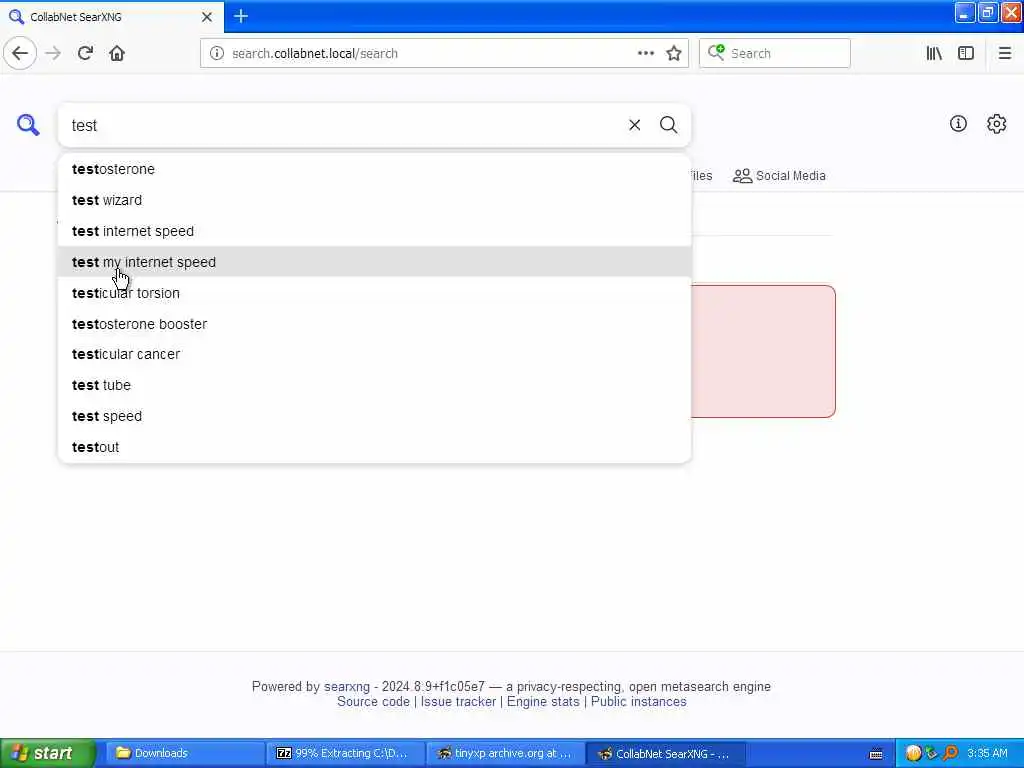Submit search with magnifier button
Image resolution: width=1024 pixels, height=768 pixels.
pyautogui.click(x=668, y=125)
